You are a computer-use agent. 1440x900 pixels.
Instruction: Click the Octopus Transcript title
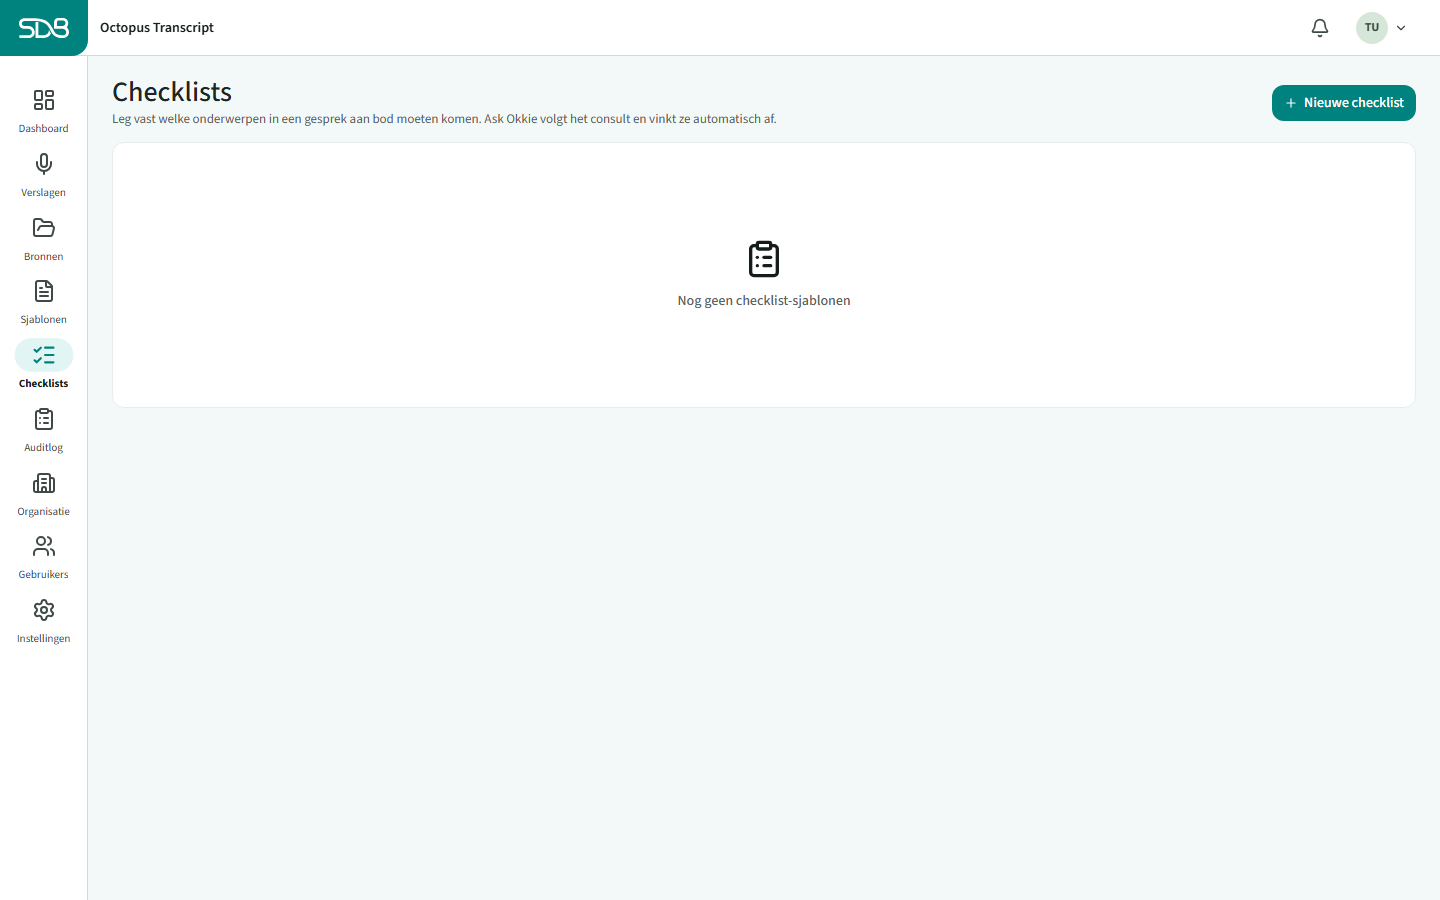[x=157, y=28]
